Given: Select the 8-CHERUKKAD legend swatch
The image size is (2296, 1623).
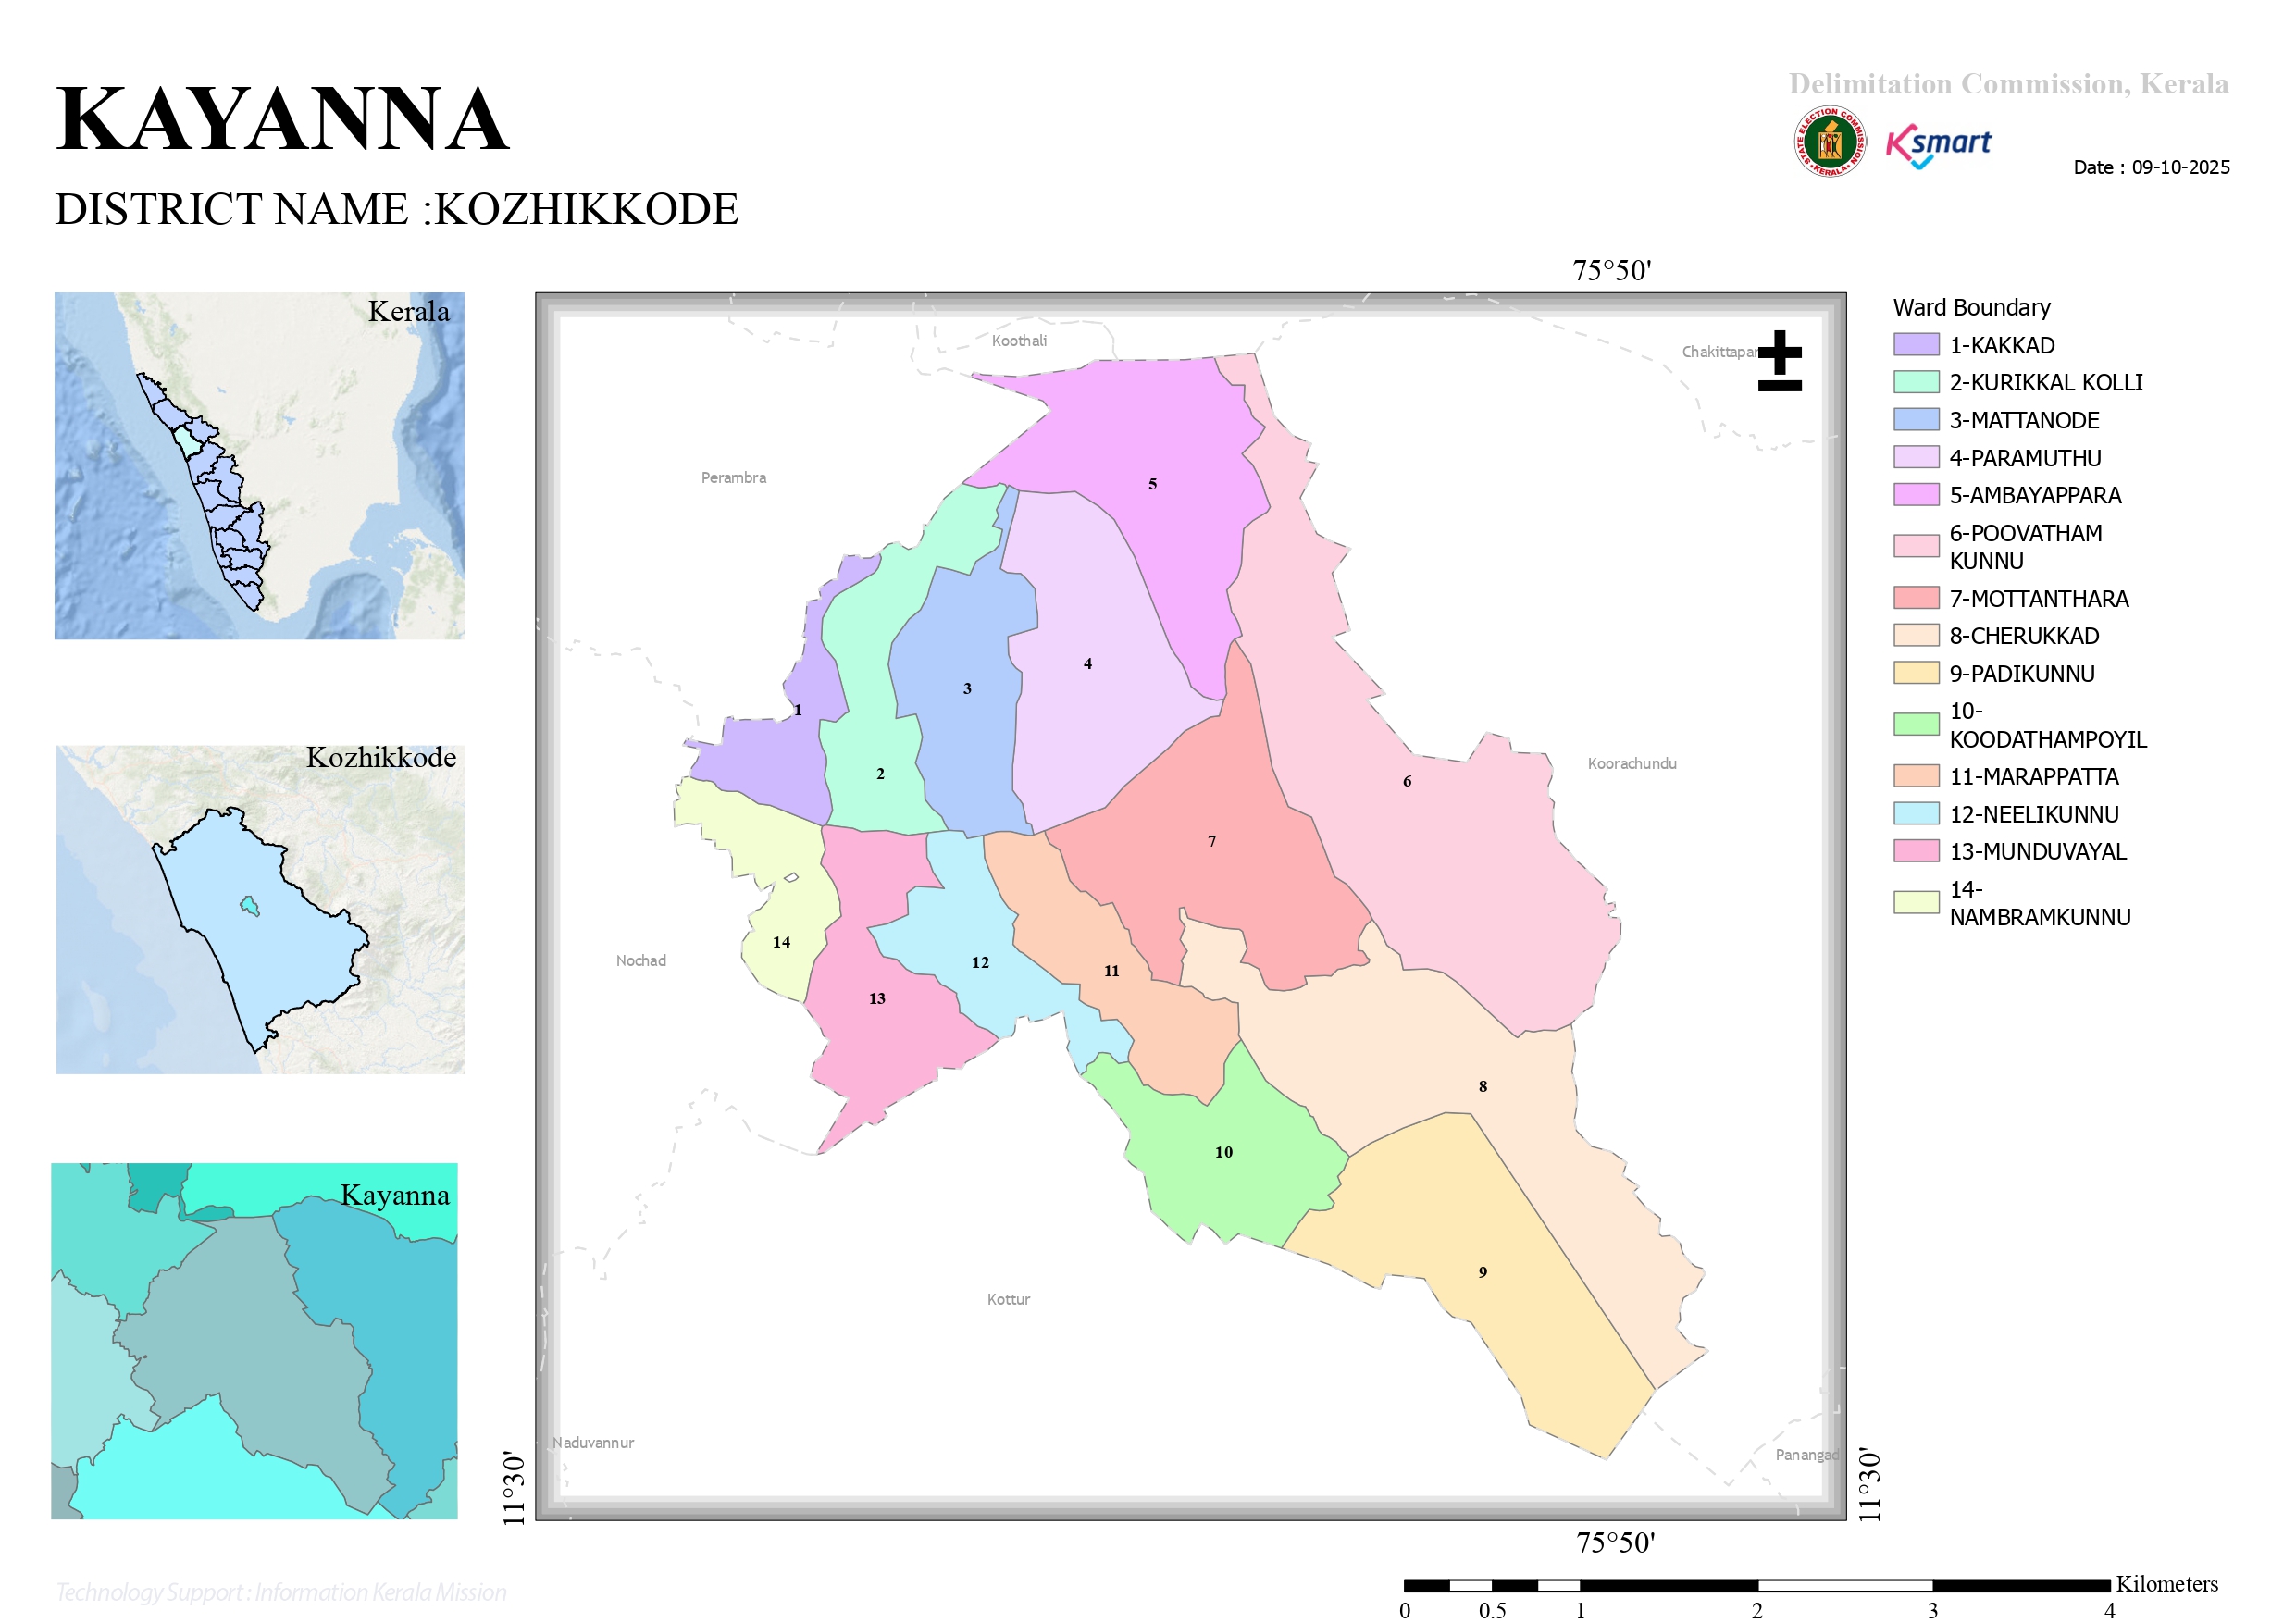Looking at the screenshot, I should click(1916, 636).
